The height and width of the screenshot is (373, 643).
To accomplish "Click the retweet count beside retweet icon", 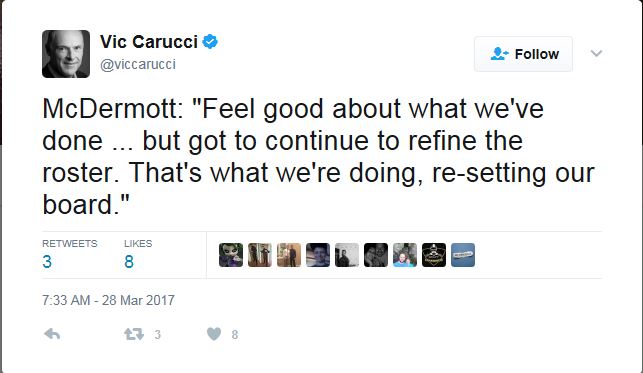I will pyautogui.click(x=157, y=335).
